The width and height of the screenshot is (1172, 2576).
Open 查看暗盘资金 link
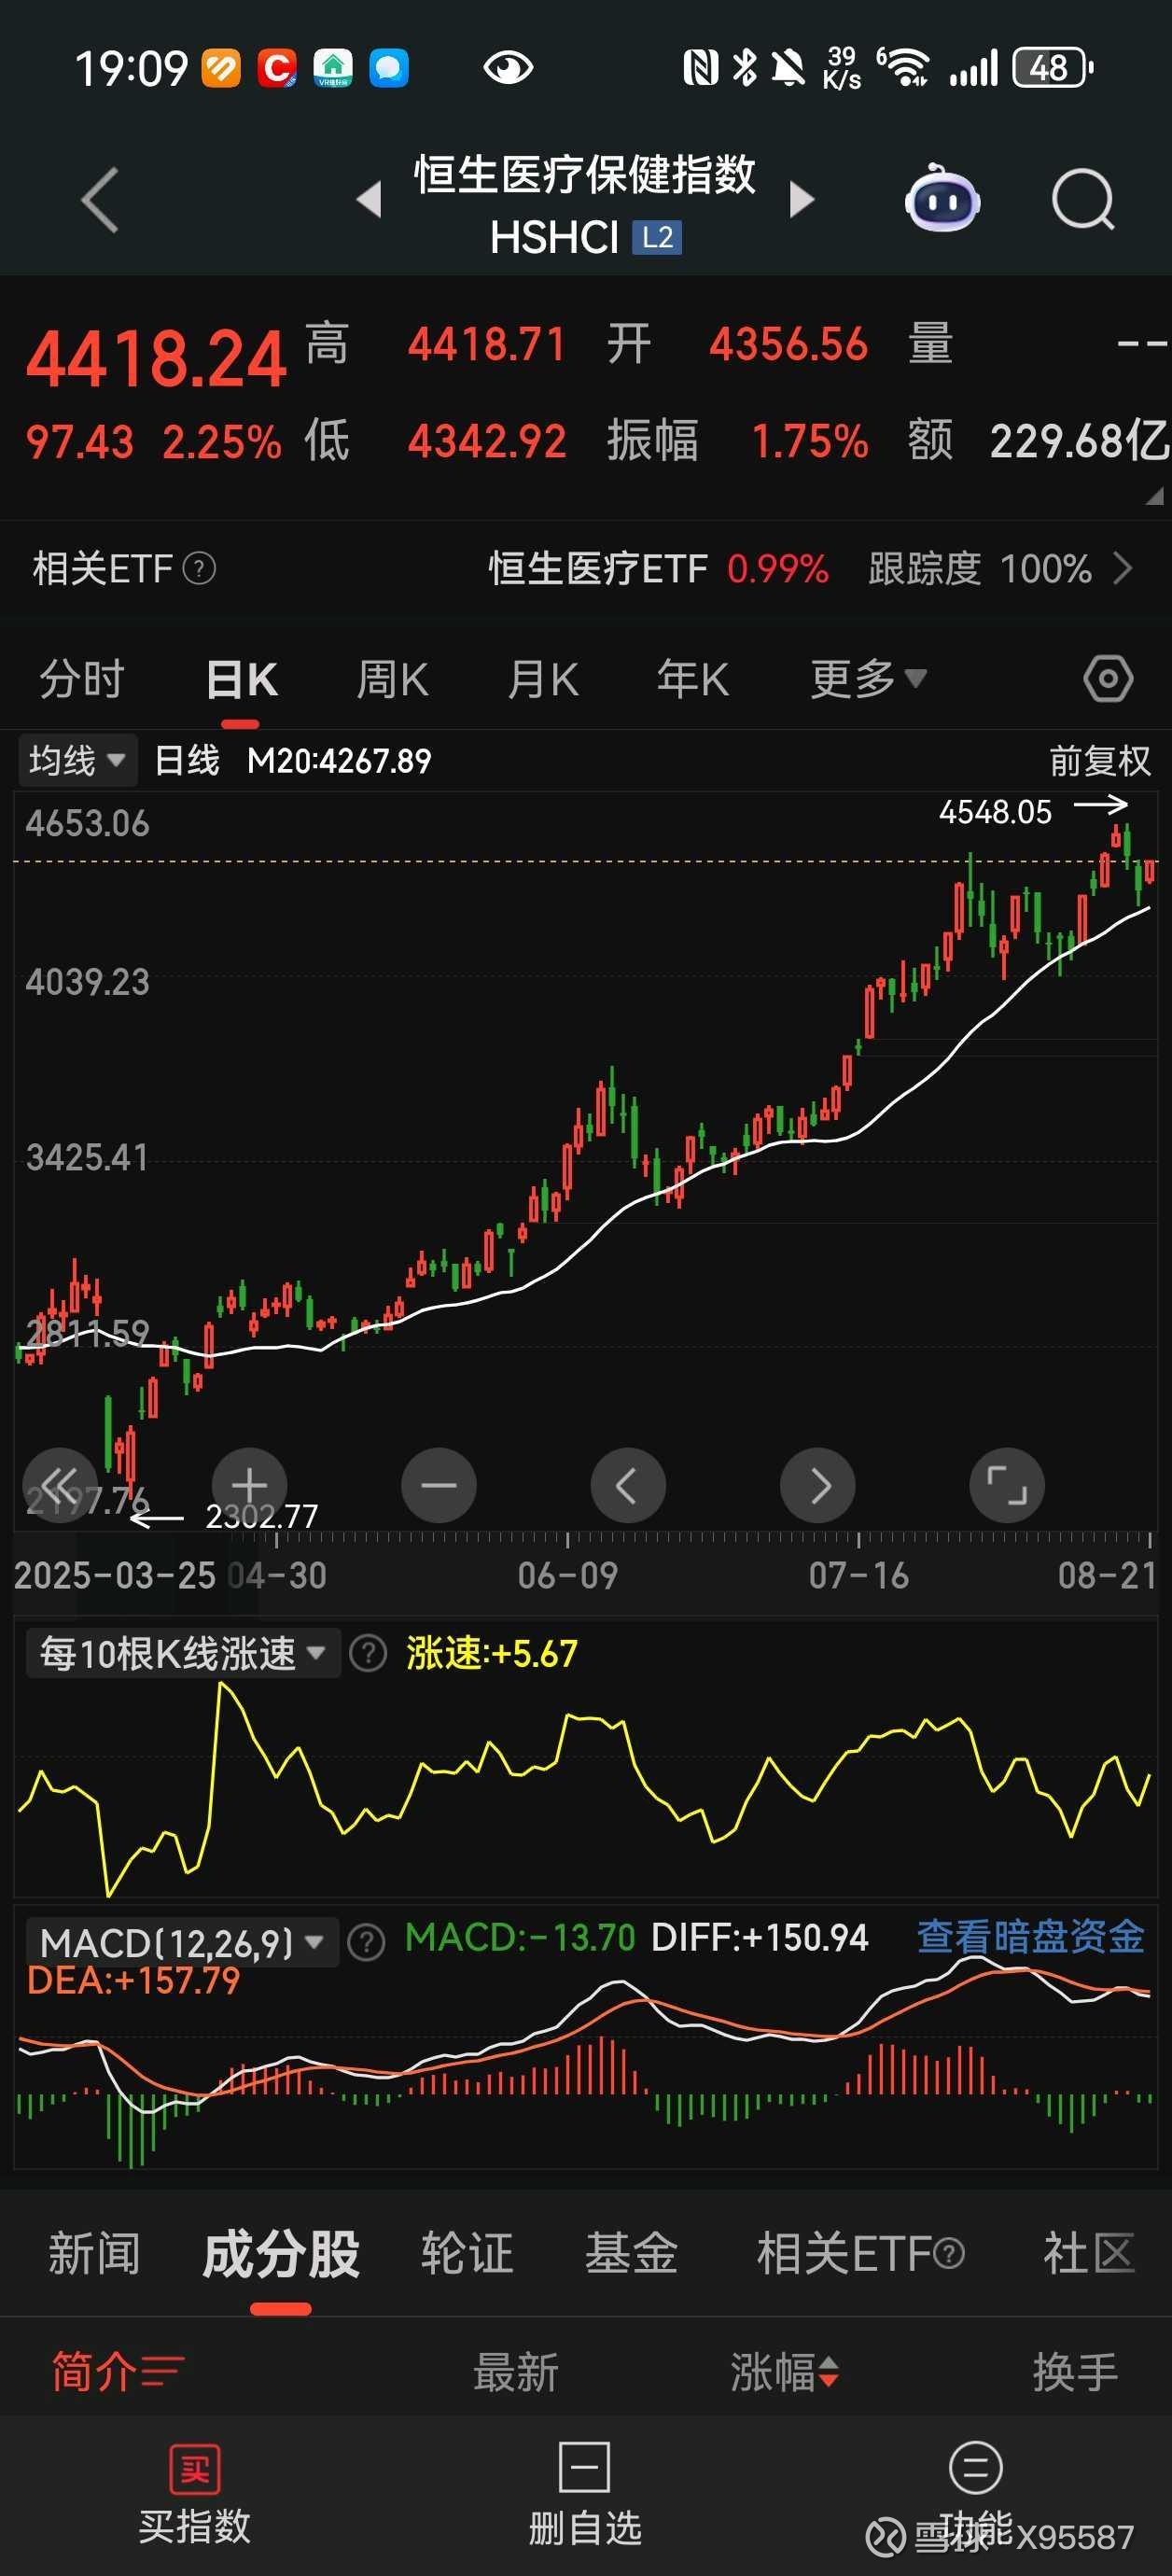(1031, 1937)
